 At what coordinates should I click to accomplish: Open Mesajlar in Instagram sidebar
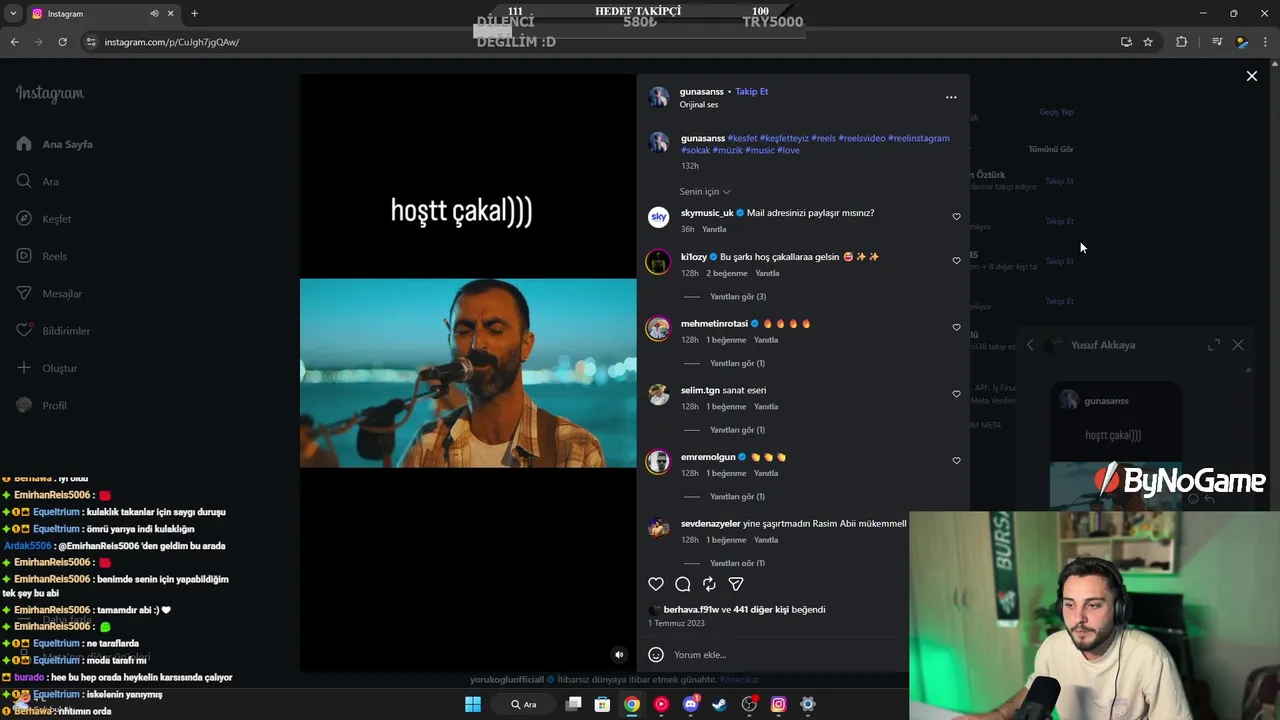tap(49, 294)
